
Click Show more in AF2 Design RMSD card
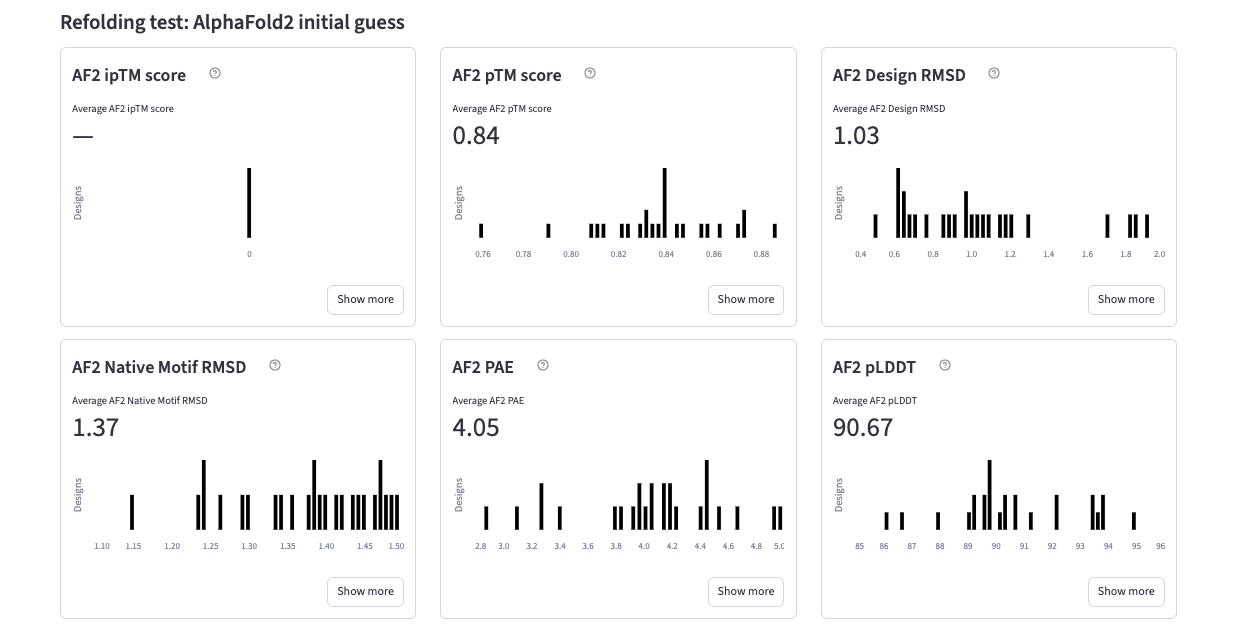1125,299
